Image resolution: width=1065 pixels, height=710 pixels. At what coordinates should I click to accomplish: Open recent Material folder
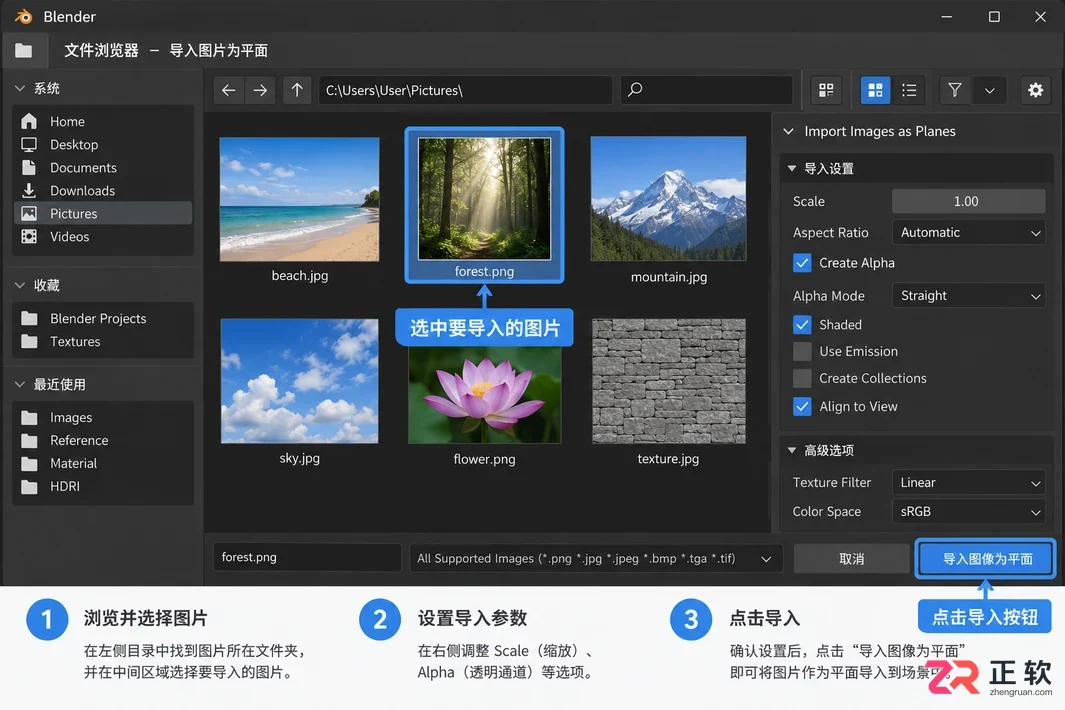(x=103, y=463)
